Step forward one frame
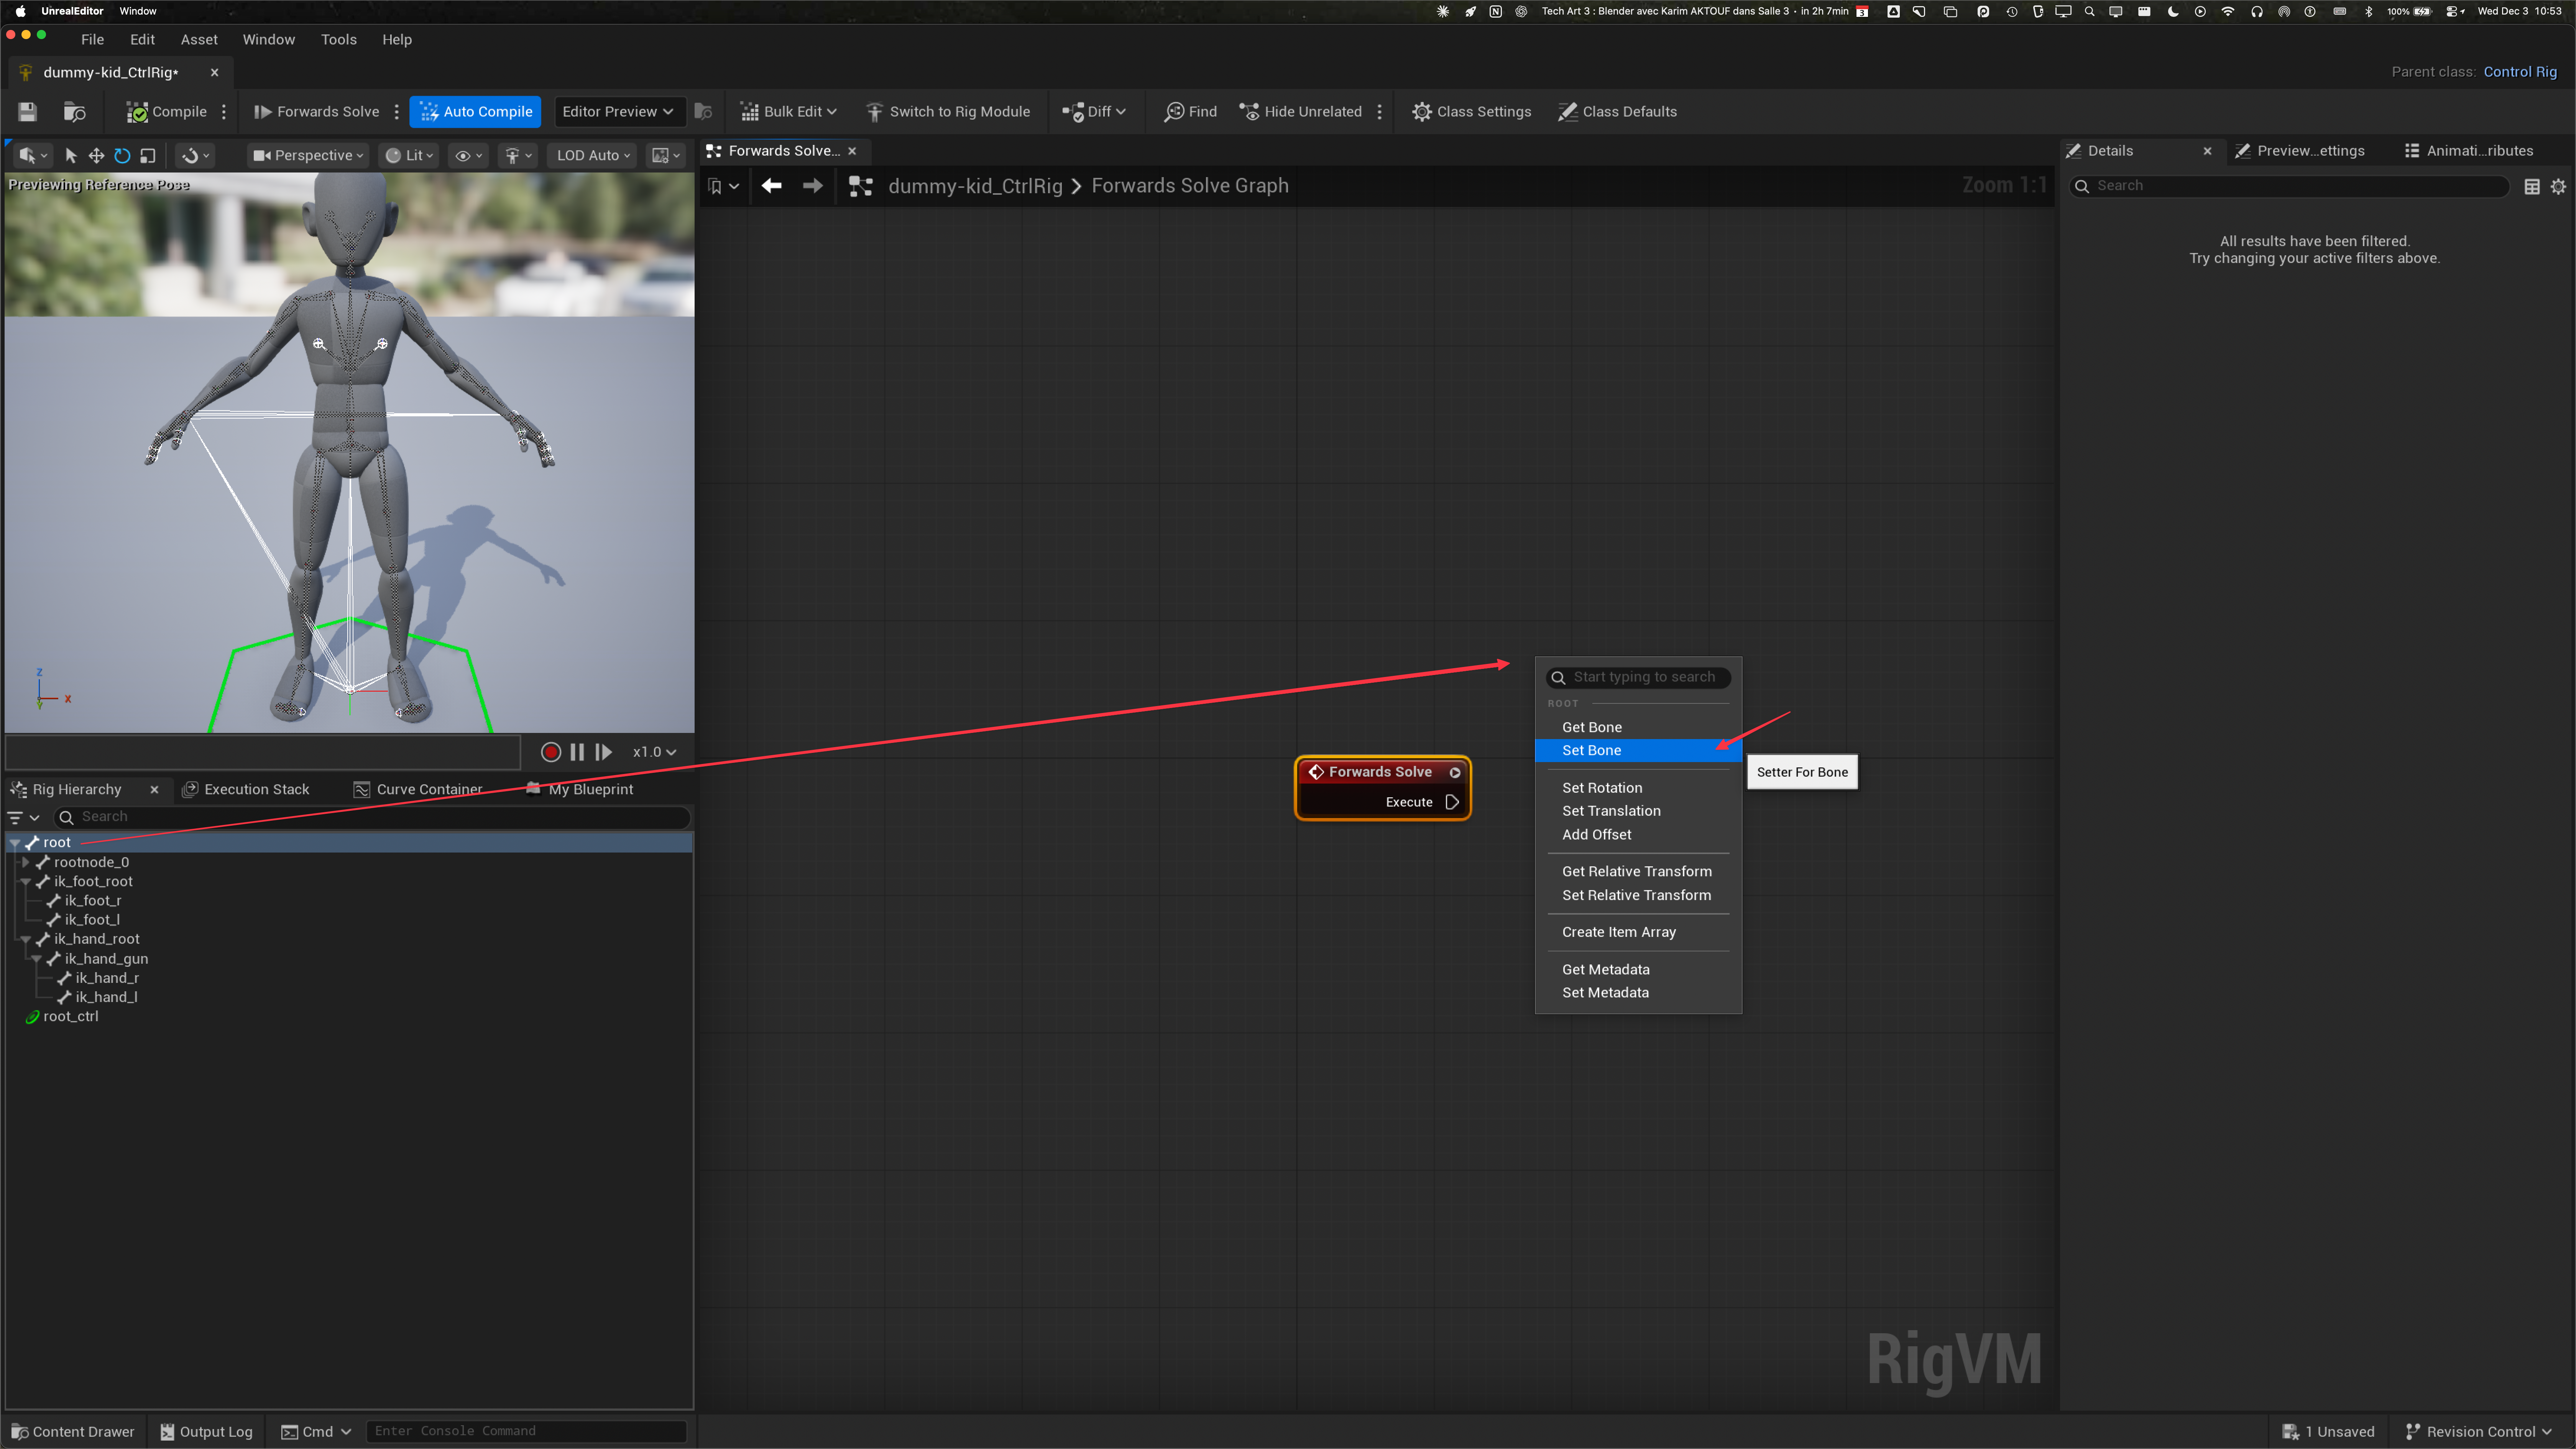2576x1449 pixels. pos(603,752)
